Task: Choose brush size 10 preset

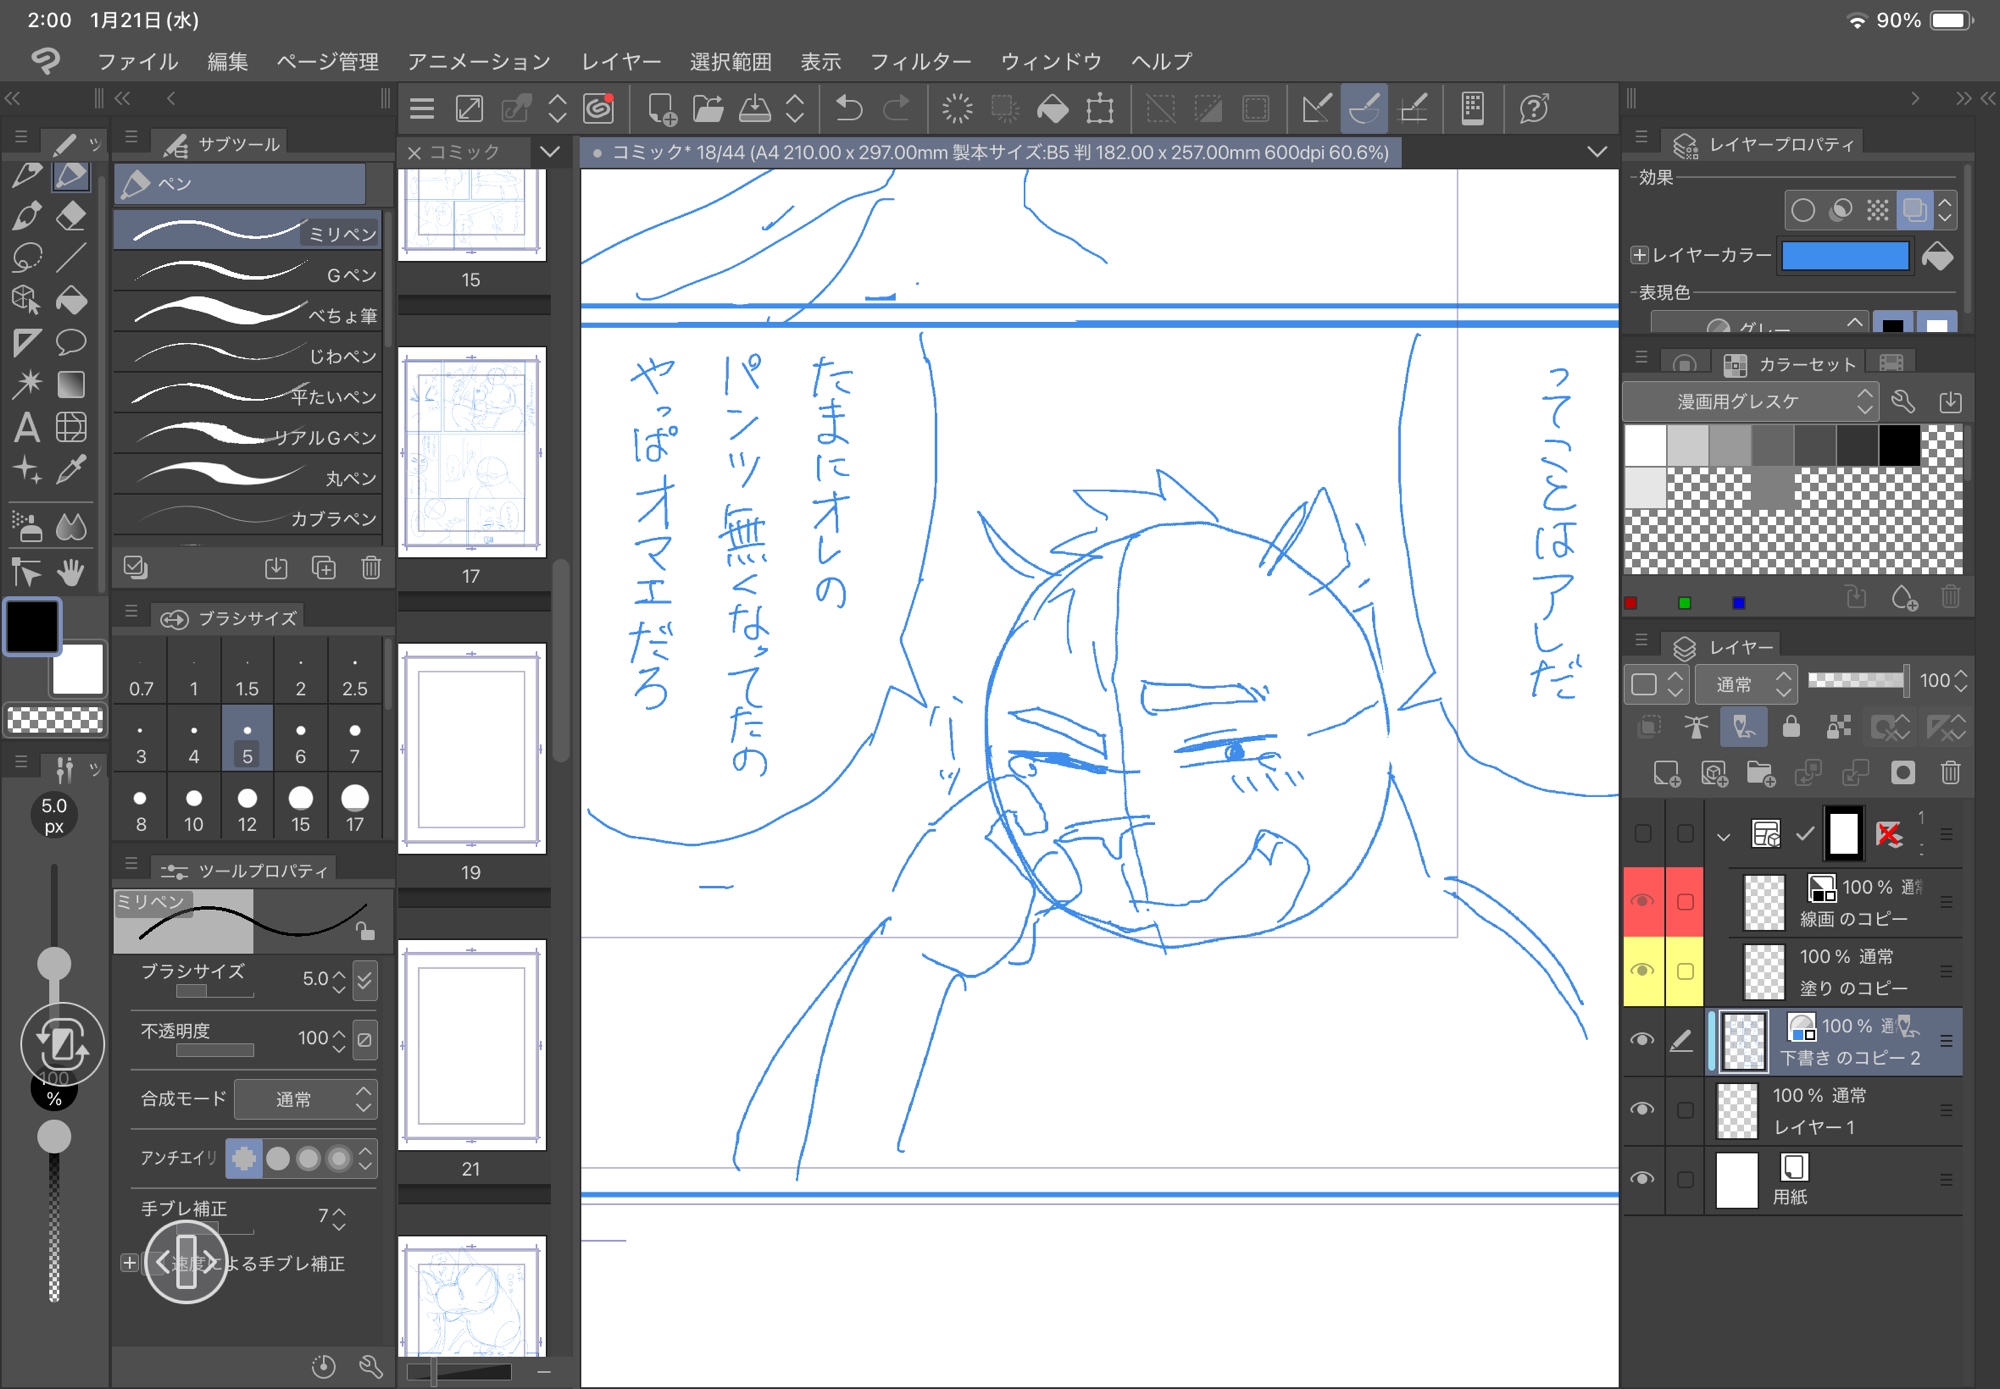Action: tap(194, 808)
